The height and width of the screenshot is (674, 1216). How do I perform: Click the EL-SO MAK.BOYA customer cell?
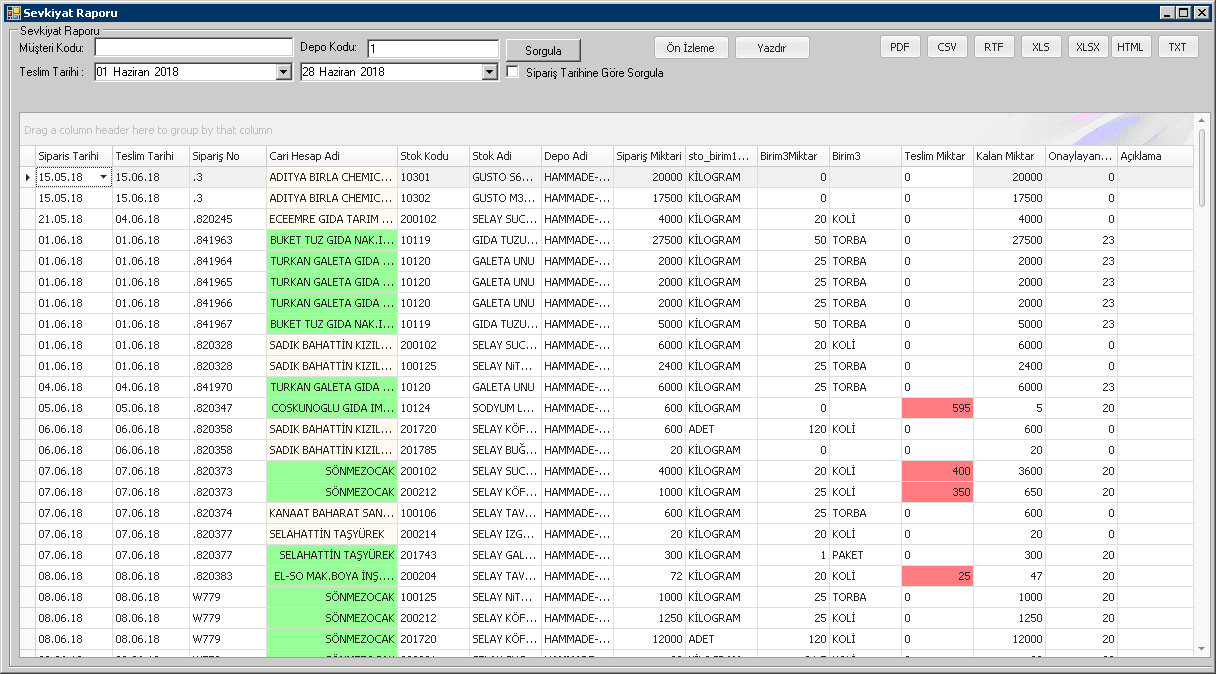331,576
